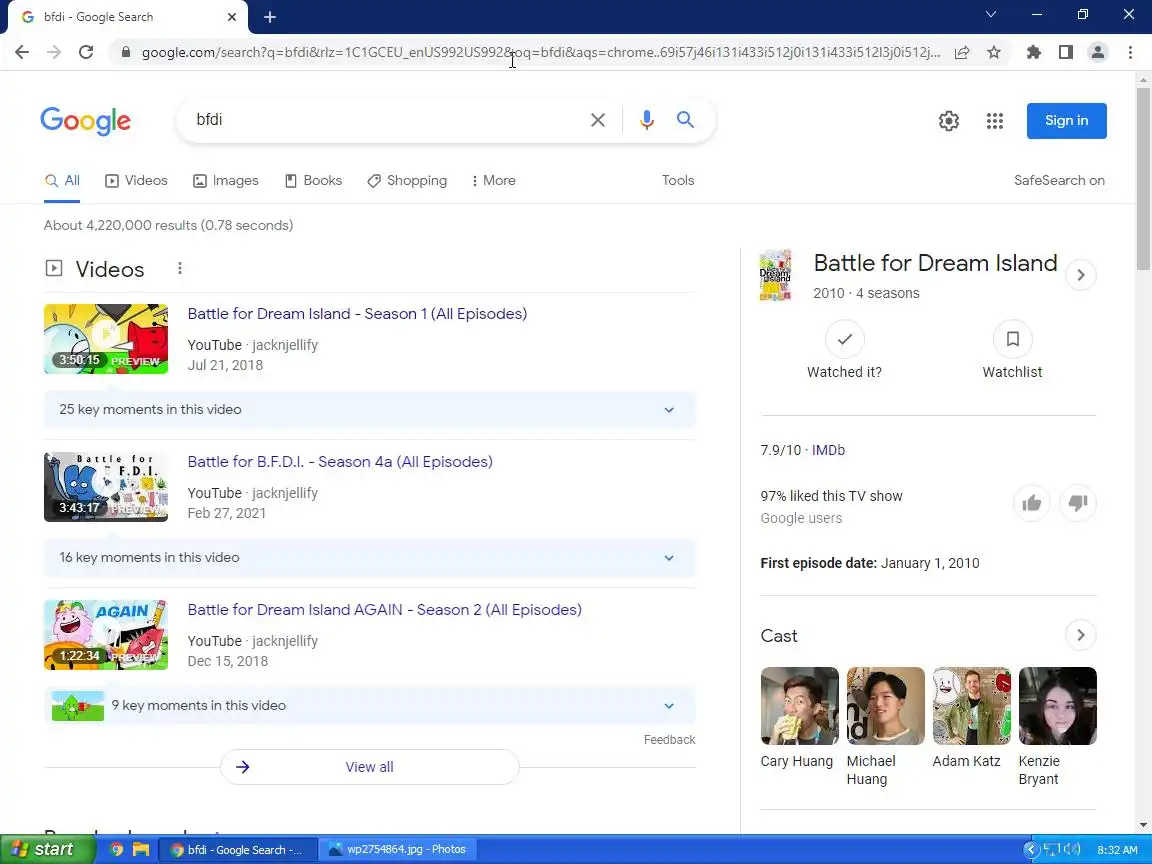1152x864 pixels.
Task: Expand 25 key moments in this video
Action: pos(370,409)
